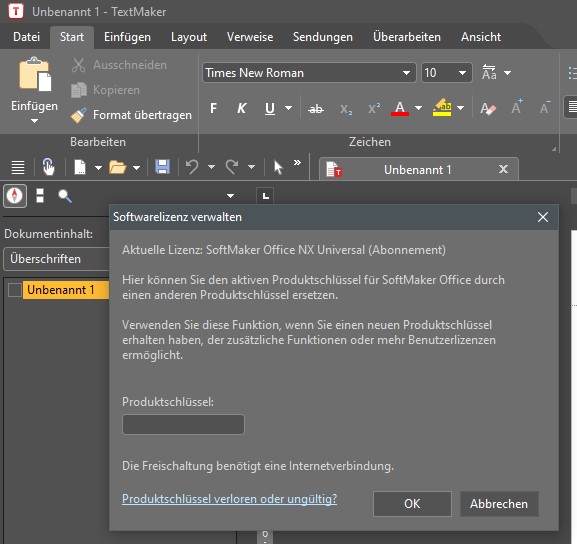Image resolution: width=577 pixels, height=544 pixels.
Task: Close the Softwarelizenz verwalten dialog
Action: coord(543,217)
